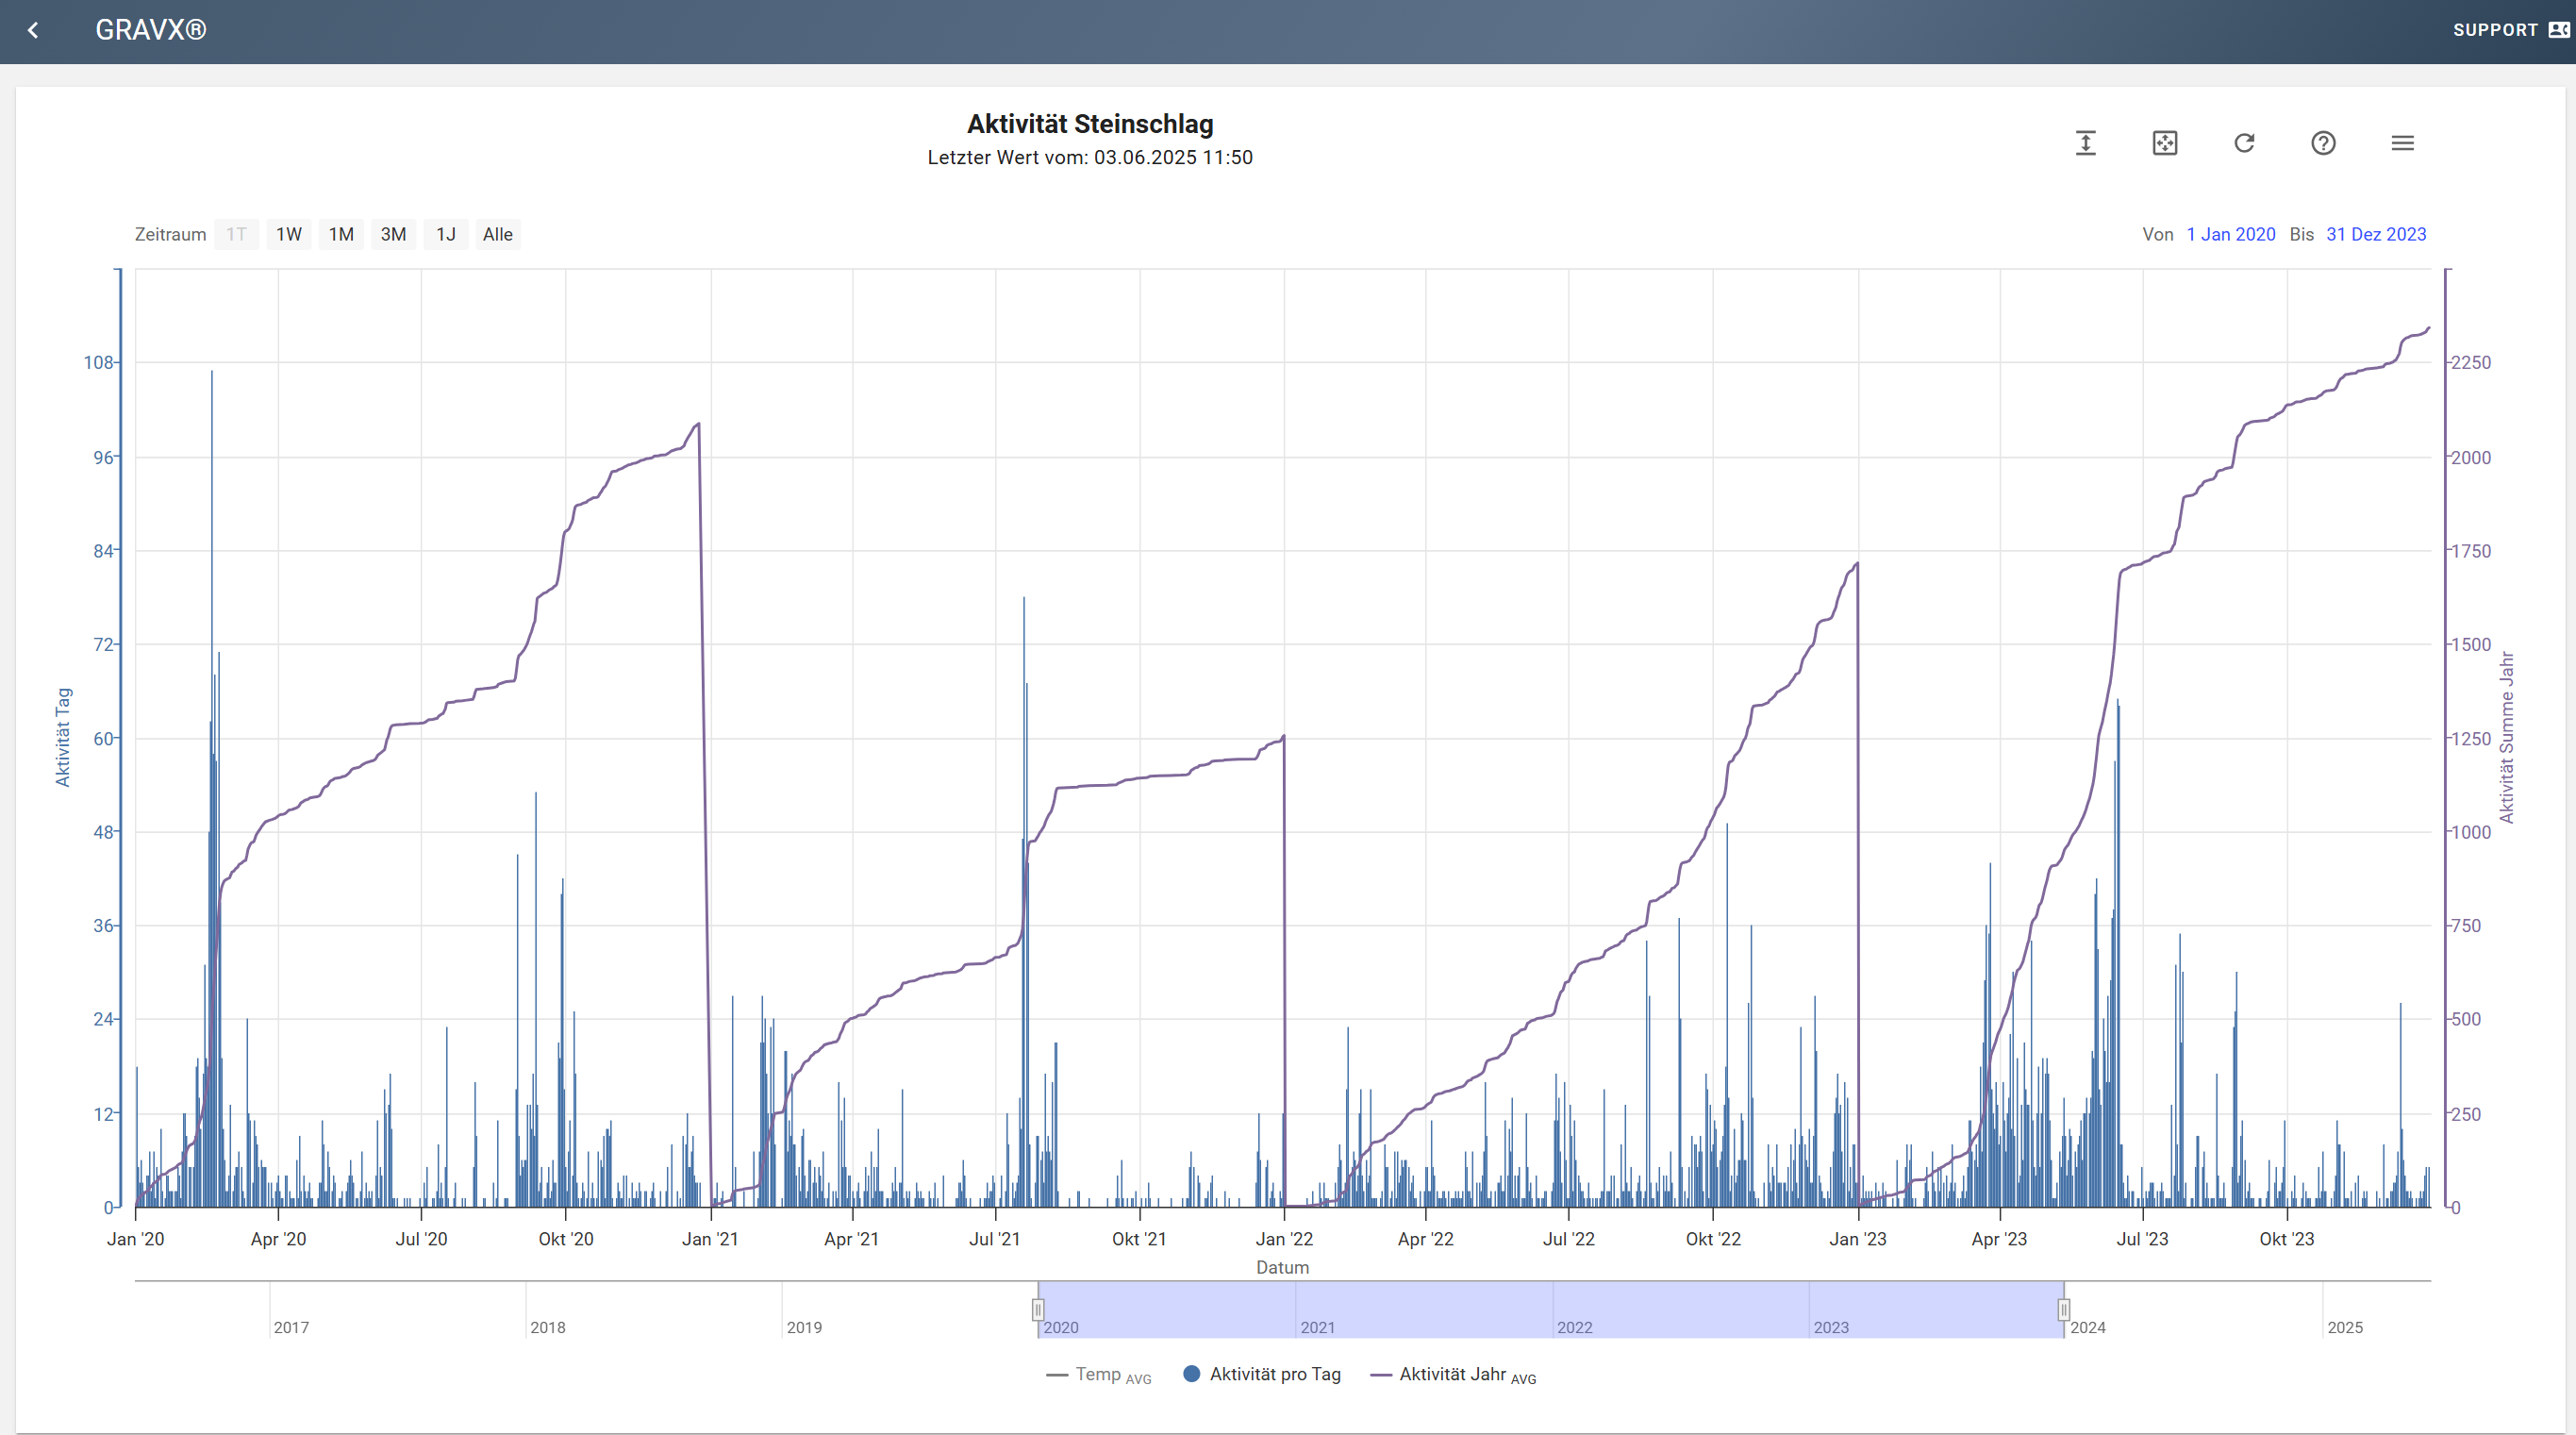Show all data with Alle
2576x1435 pixels.
point(498,234)
